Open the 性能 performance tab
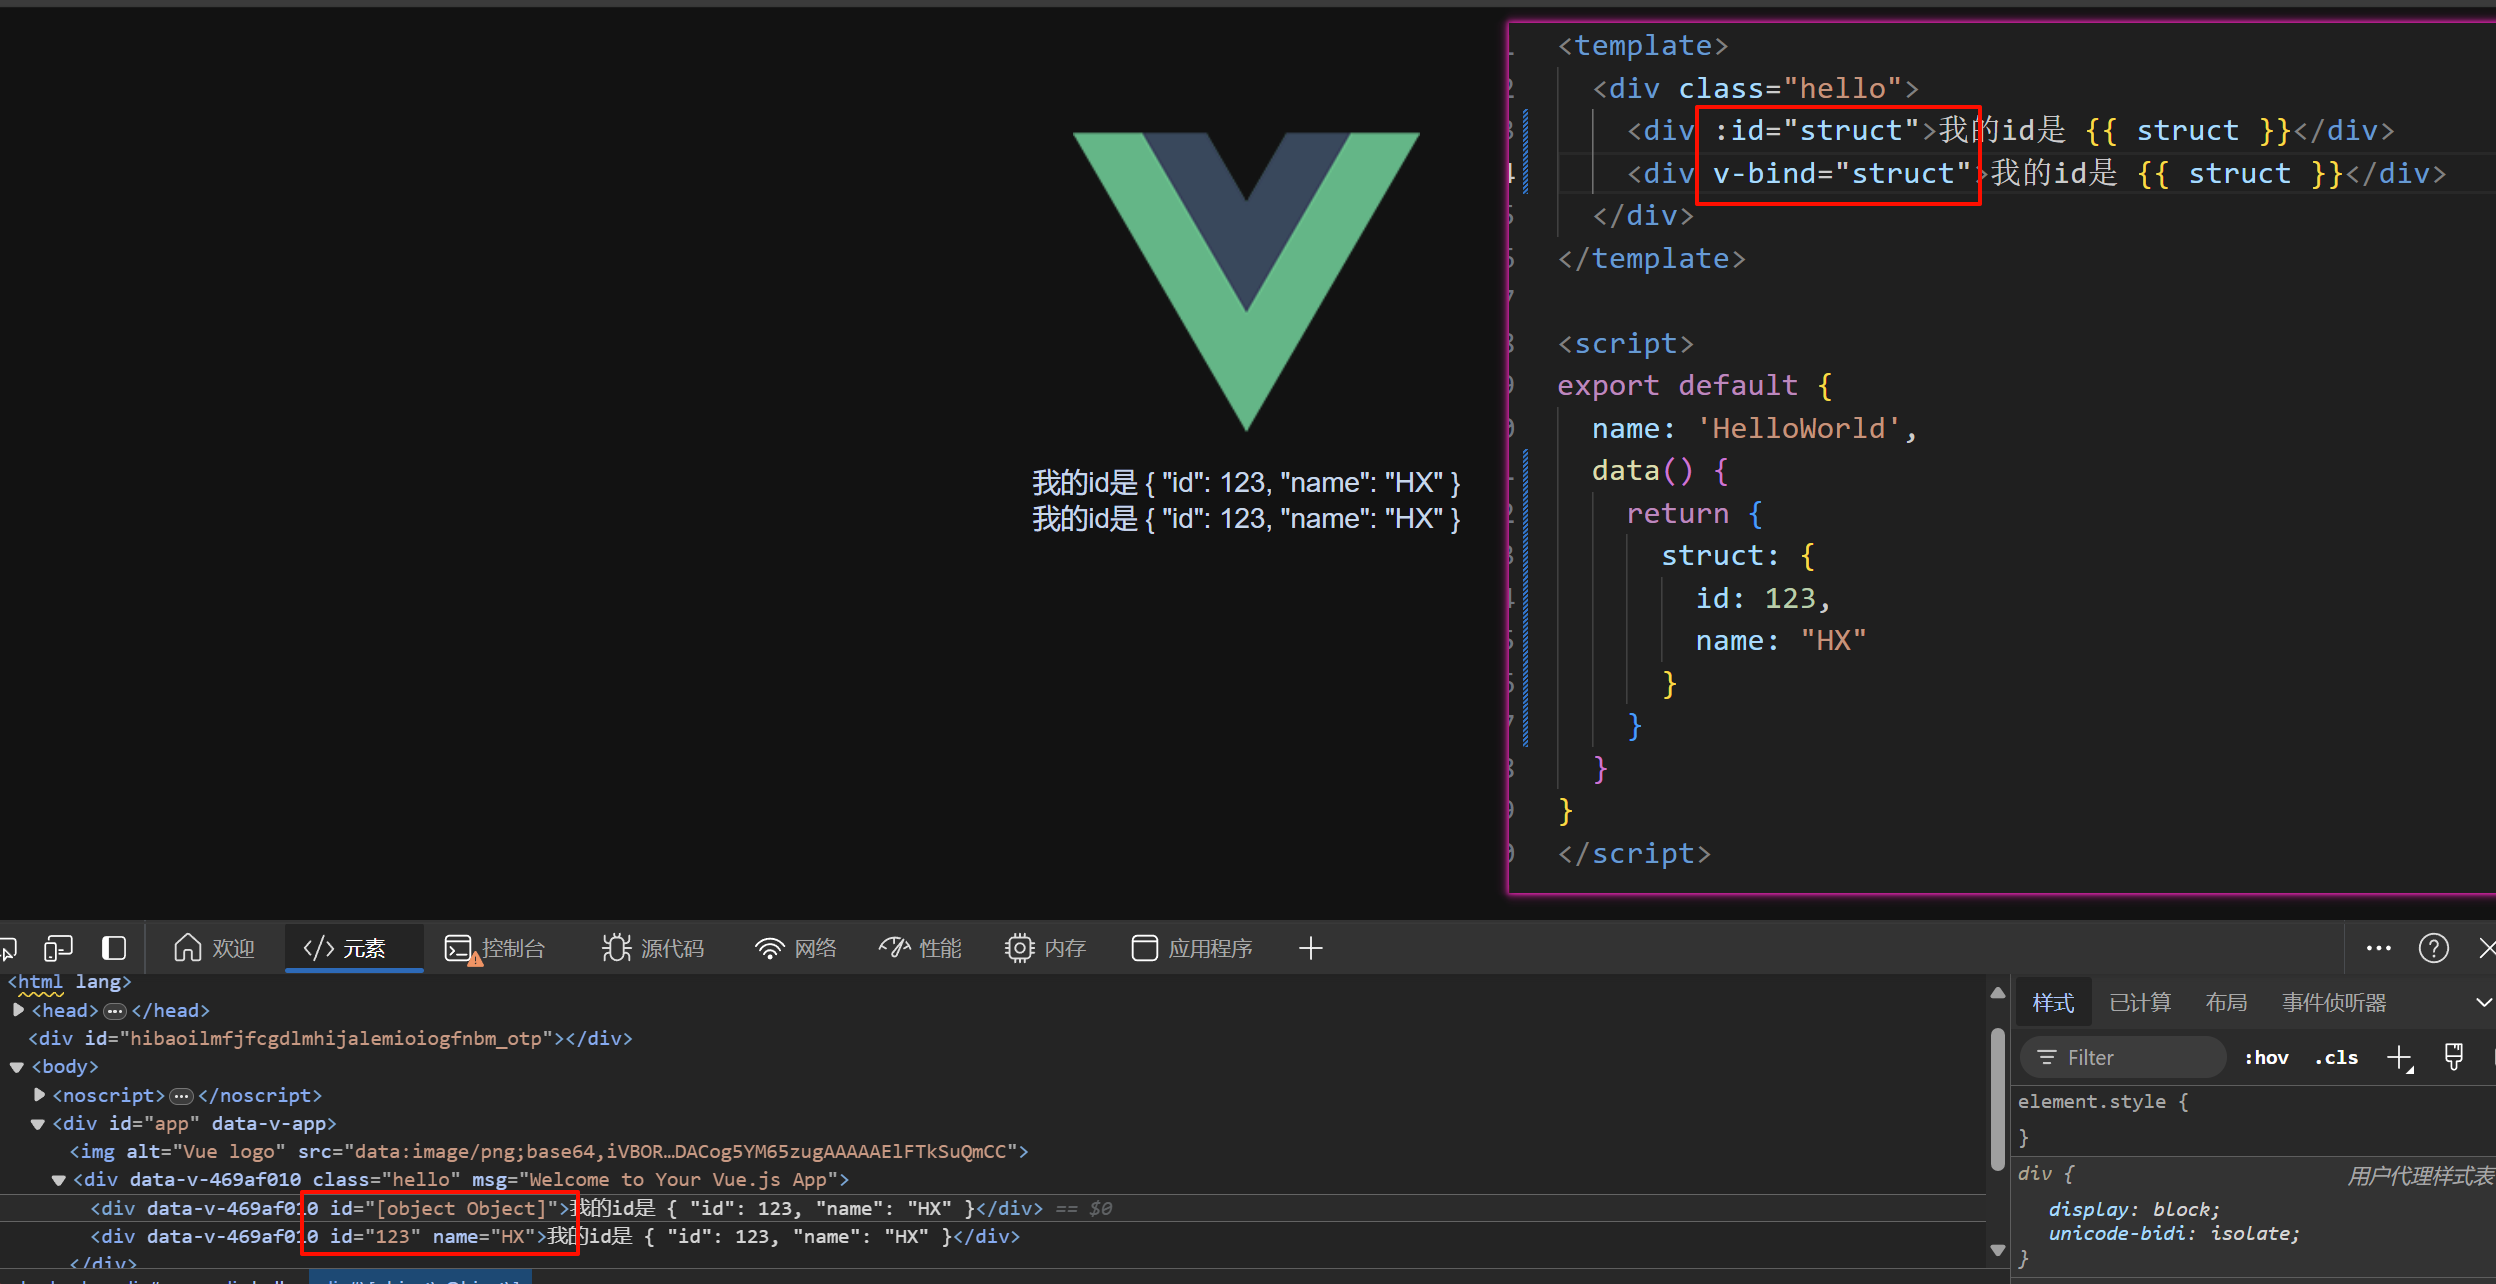Screen dimensions: 2496x1284 tap(920, 948)
